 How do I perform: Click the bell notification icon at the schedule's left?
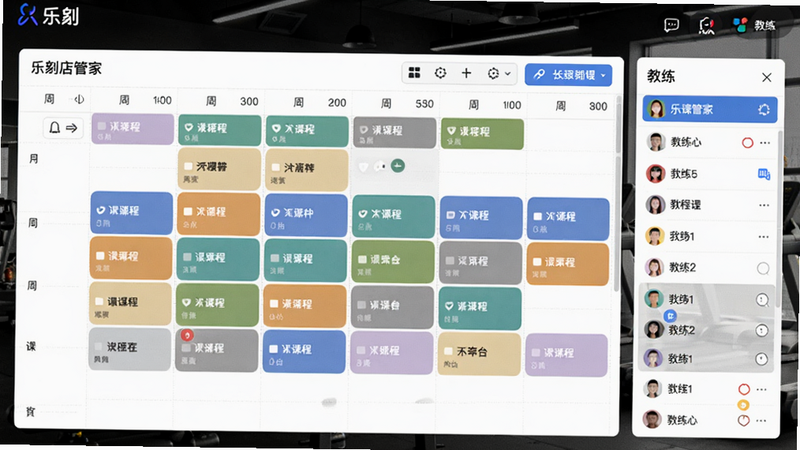(55, 128)
